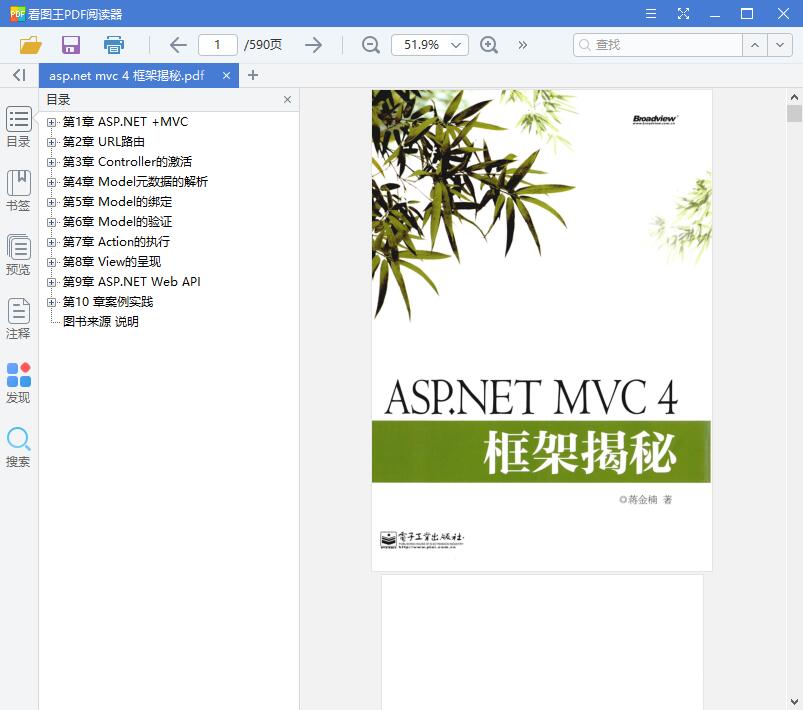Zoom in with the plus magnifier
This screenshot has height=710, width=803.
[x=489, y=45]
